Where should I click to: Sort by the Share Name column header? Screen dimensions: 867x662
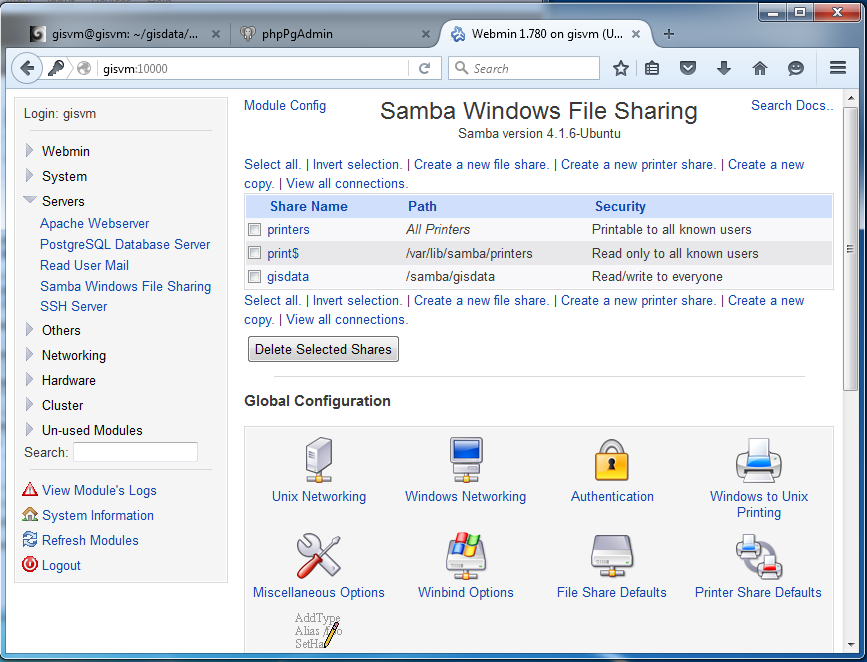[x=309, y=206]
